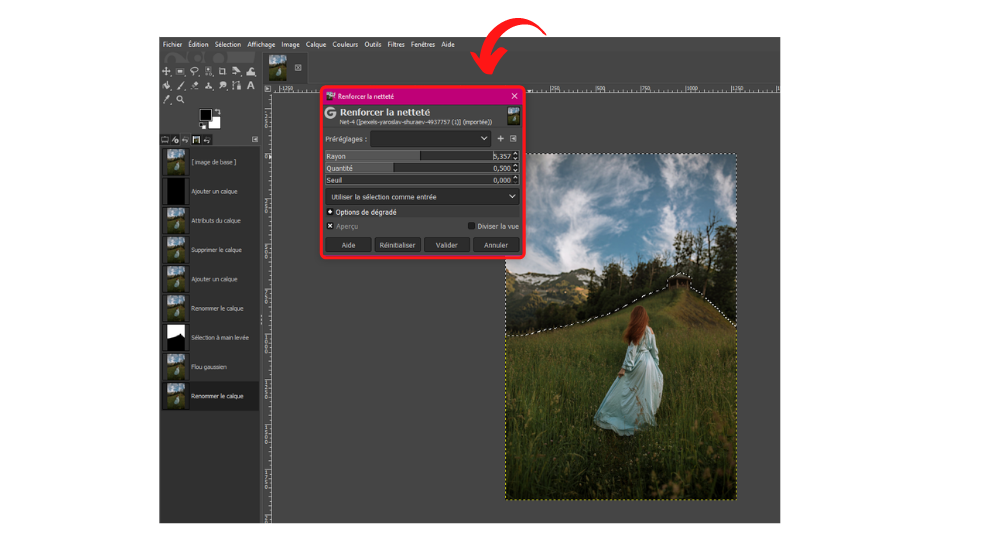Open the Outils menu
Image resolution: width=1000 pixels, height=560 pixels.
tap(373, 45)
